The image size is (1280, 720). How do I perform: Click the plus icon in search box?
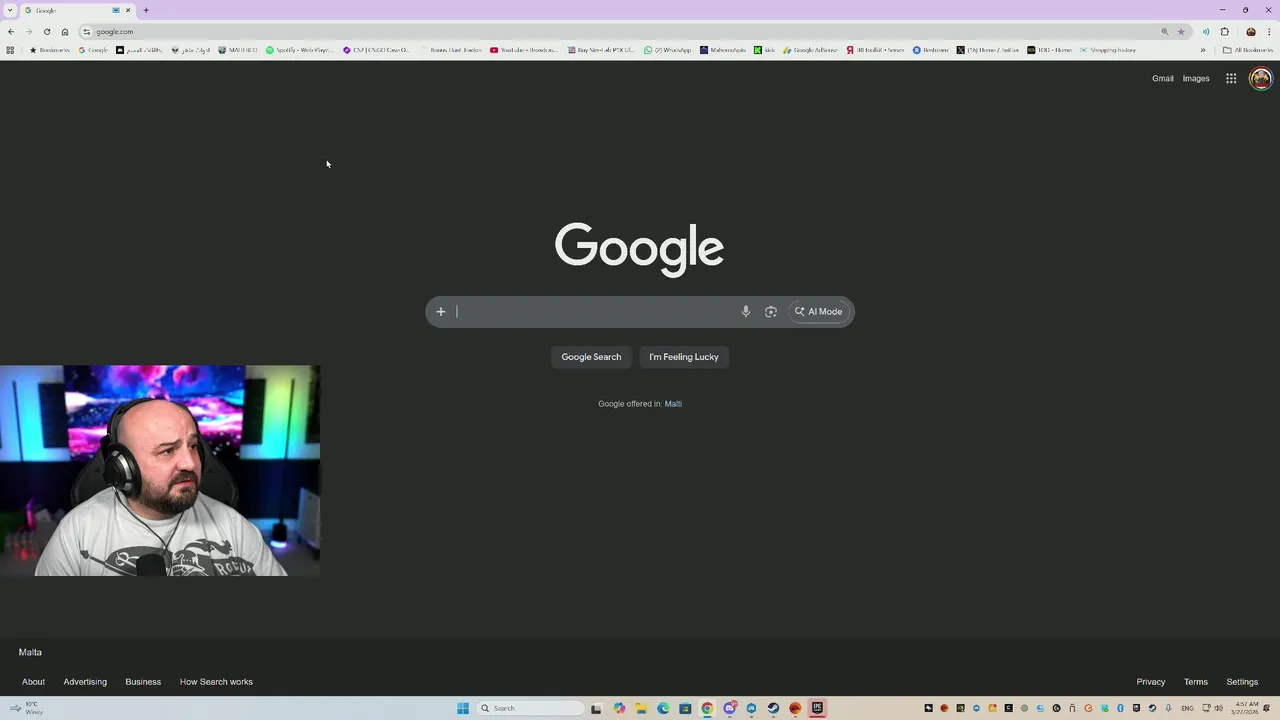pos(440,311)
